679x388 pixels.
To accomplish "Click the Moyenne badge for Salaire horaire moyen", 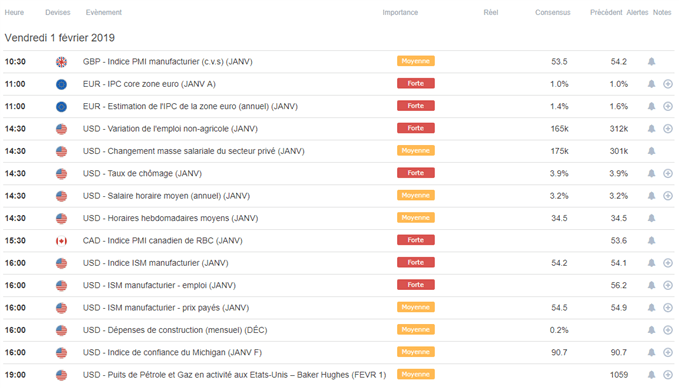I will (x=416, y=195).
